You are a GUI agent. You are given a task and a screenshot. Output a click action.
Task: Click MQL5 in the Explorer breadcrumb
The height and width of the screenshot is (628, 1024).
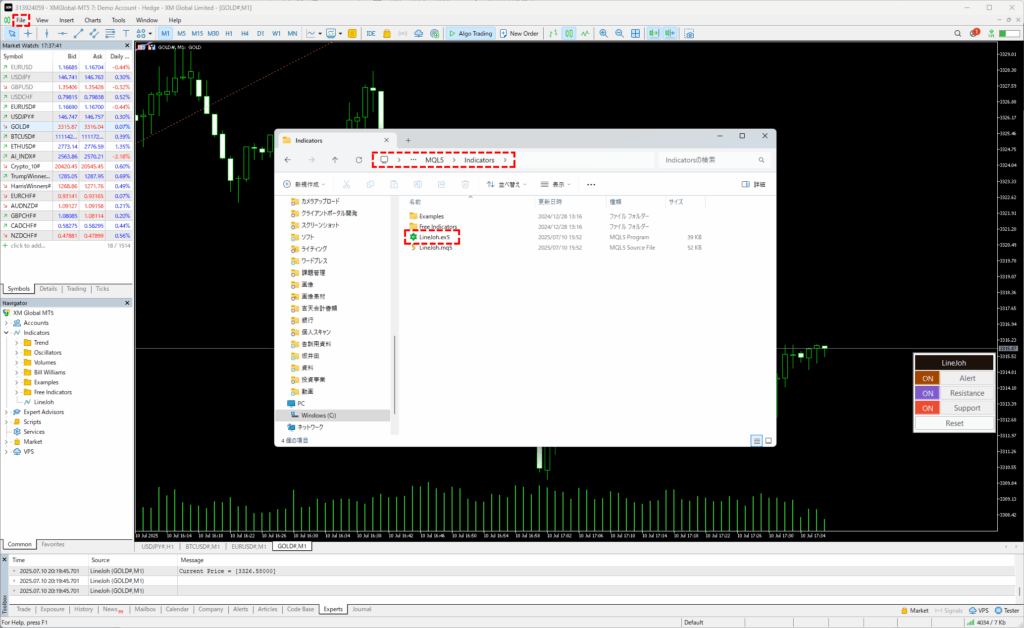[x=434, y=160]
